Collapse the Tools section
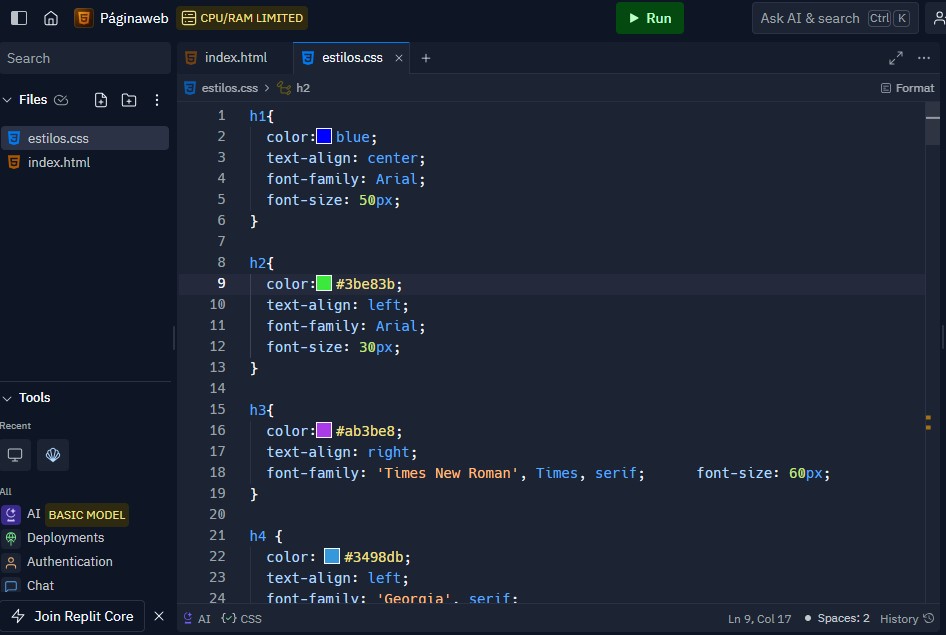This screenshot has width=946, height=635. tap(7, 398)
